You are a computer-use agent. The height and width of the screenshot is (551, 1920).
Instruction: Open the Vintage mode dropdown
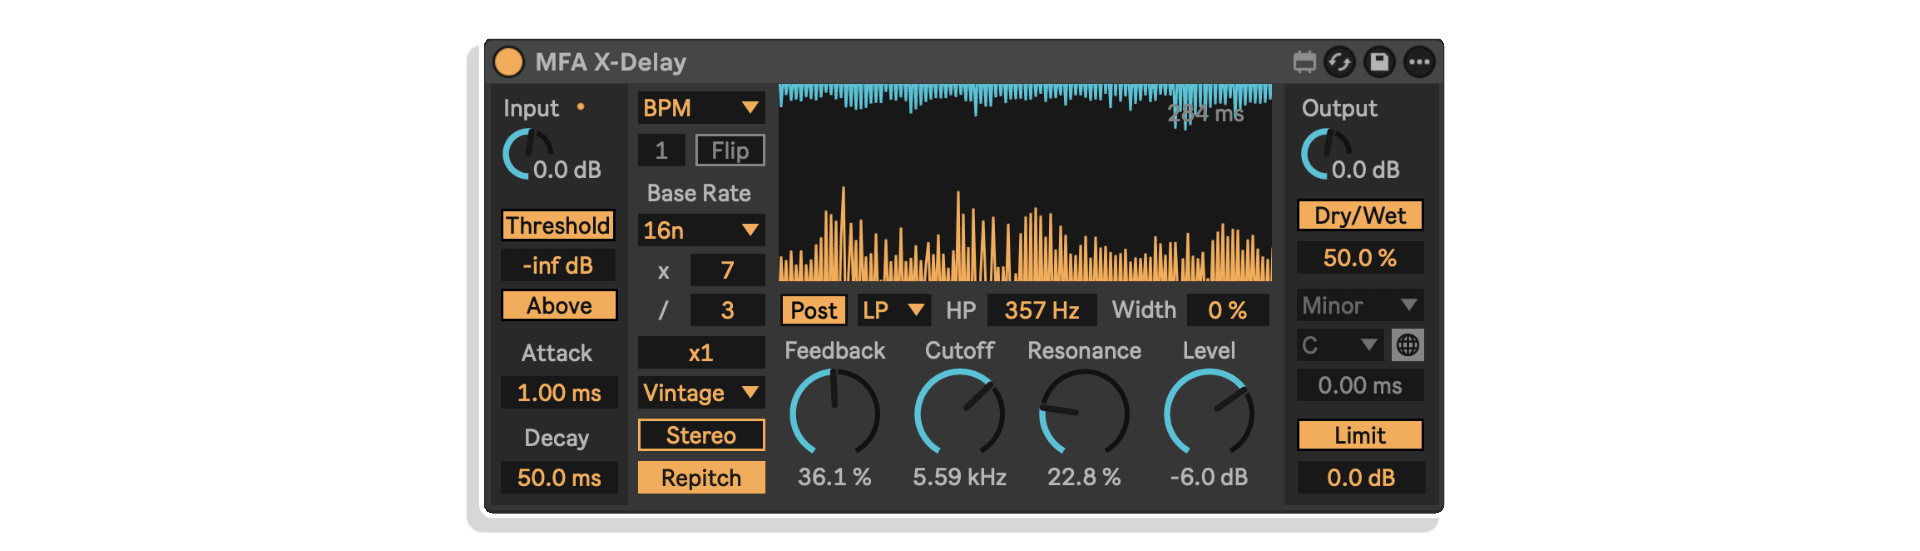click(701, 392)
